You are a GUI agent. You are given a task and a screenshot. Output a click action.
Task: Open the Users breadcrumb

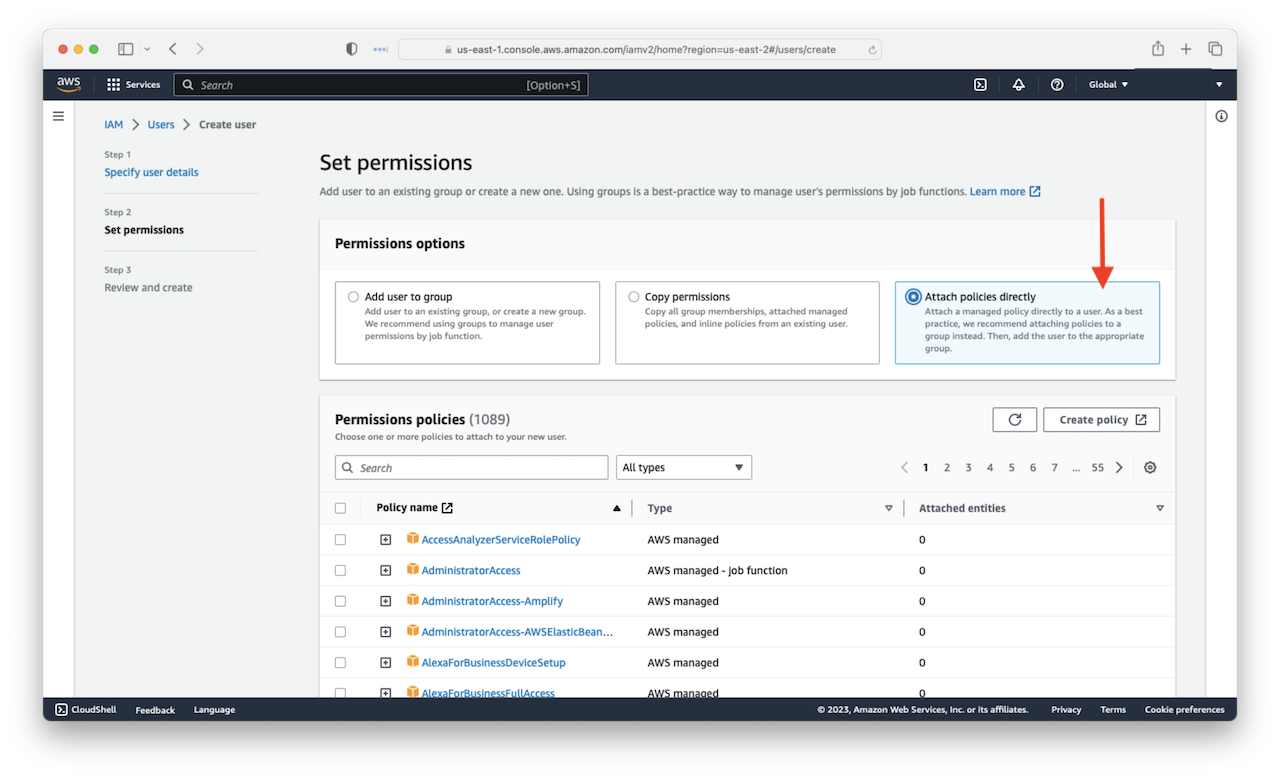(x=161, y=125)
